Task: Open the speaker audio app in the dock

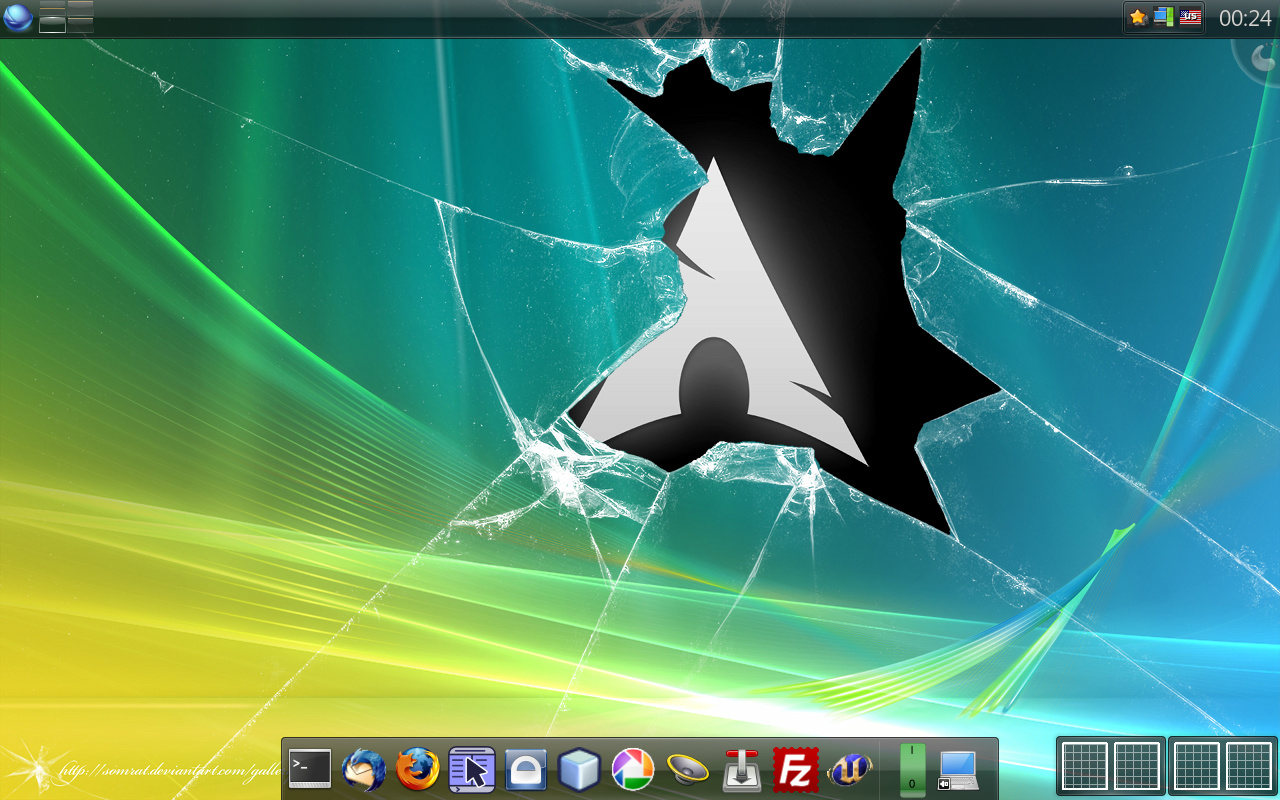Action: tap(687, 770)
